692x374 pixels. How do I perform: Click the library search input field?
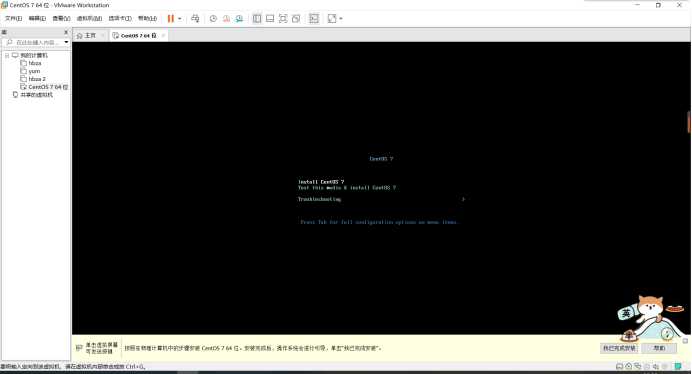tap(34, 42)
